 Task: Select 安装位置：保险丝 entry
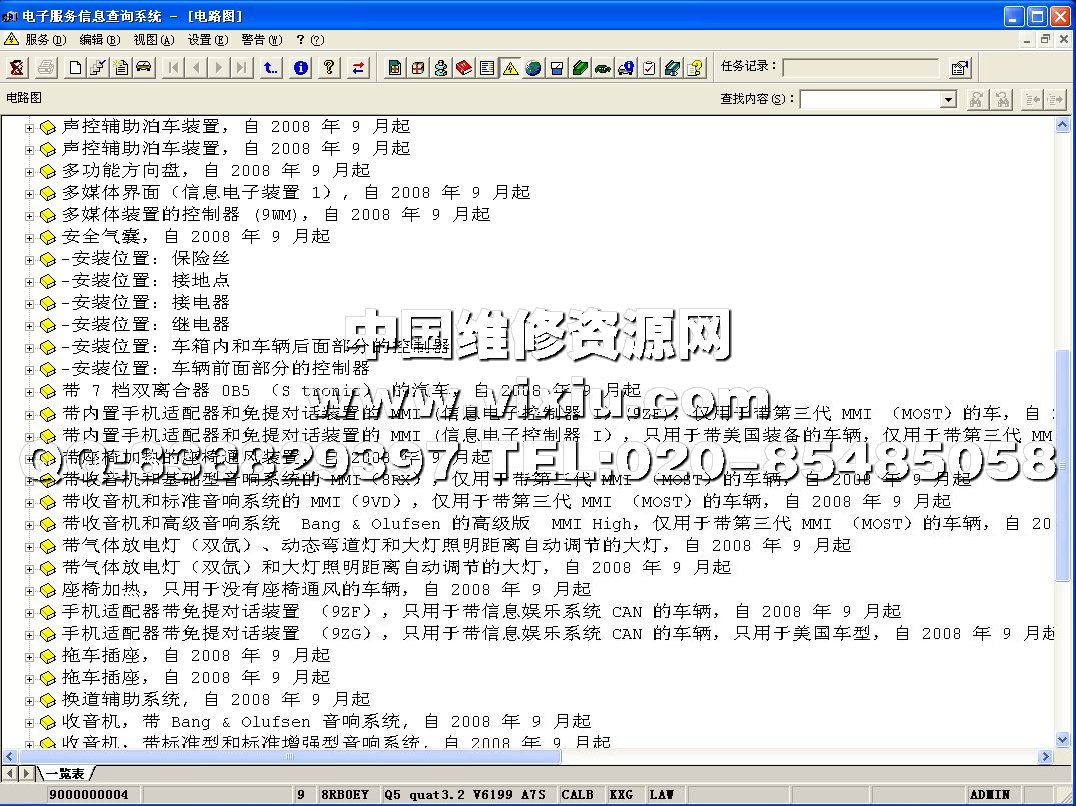tap(145, 258)
